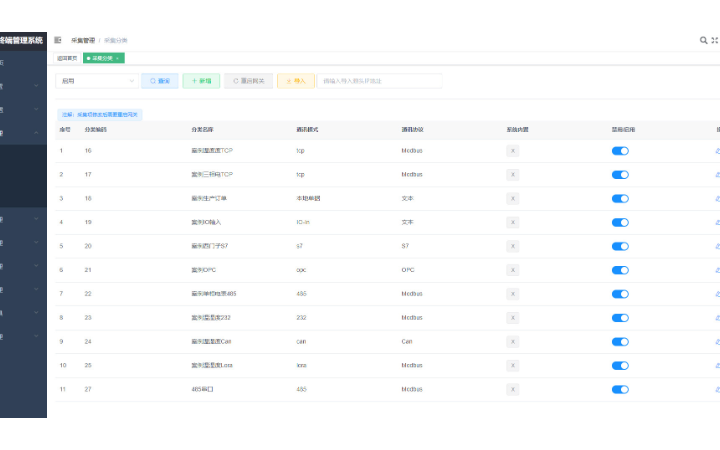Screen dimensions: 720x450
Task: Select the Modbus cell in row code 17
Action: (412, 174)
